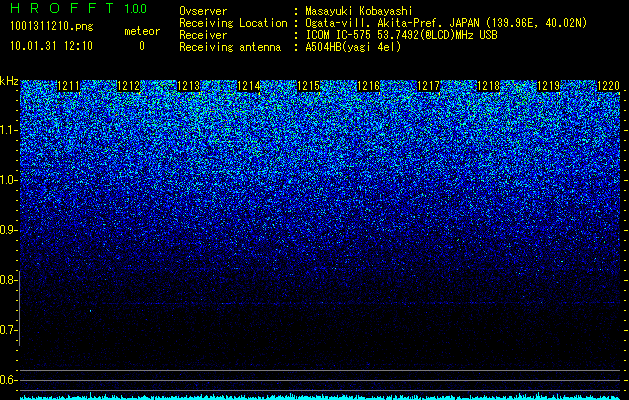629x400 pixels.
Task: Click the cyan signal level strip at bottom
Action: [x=320, y=397]
